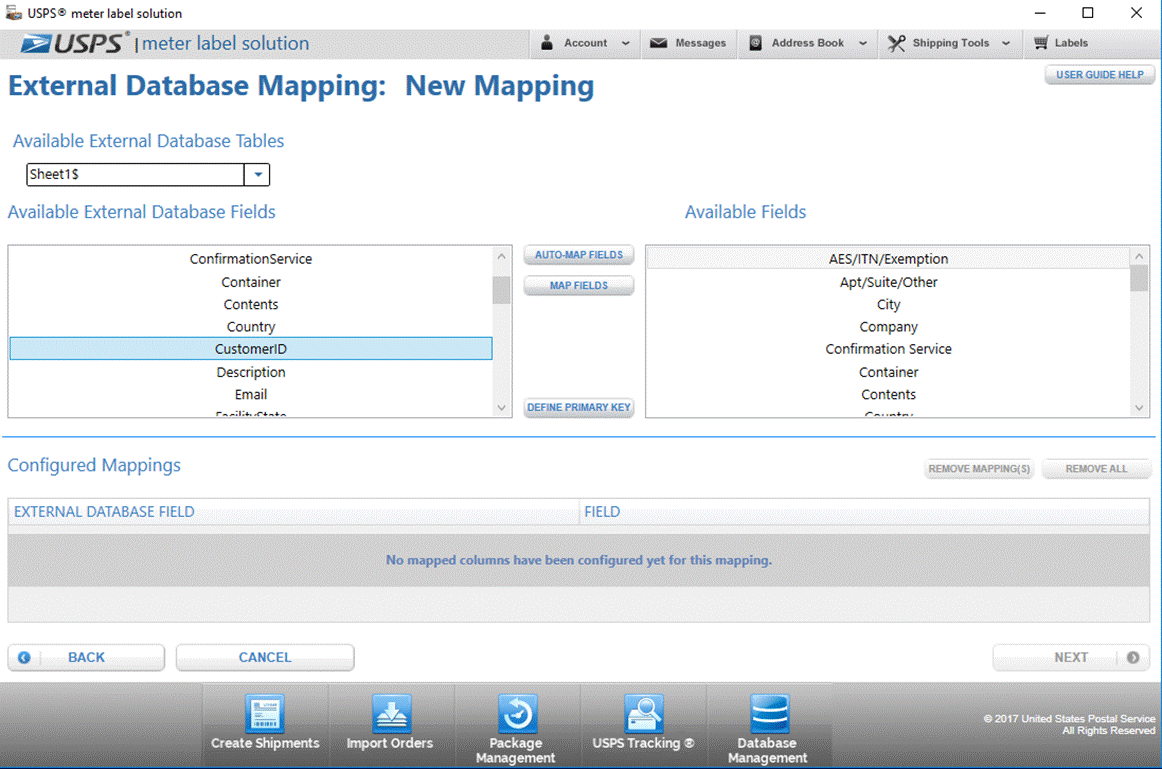This screenshot has width=1162, height=769.
Task: Click the Field column header
Action: click(864, 512)
